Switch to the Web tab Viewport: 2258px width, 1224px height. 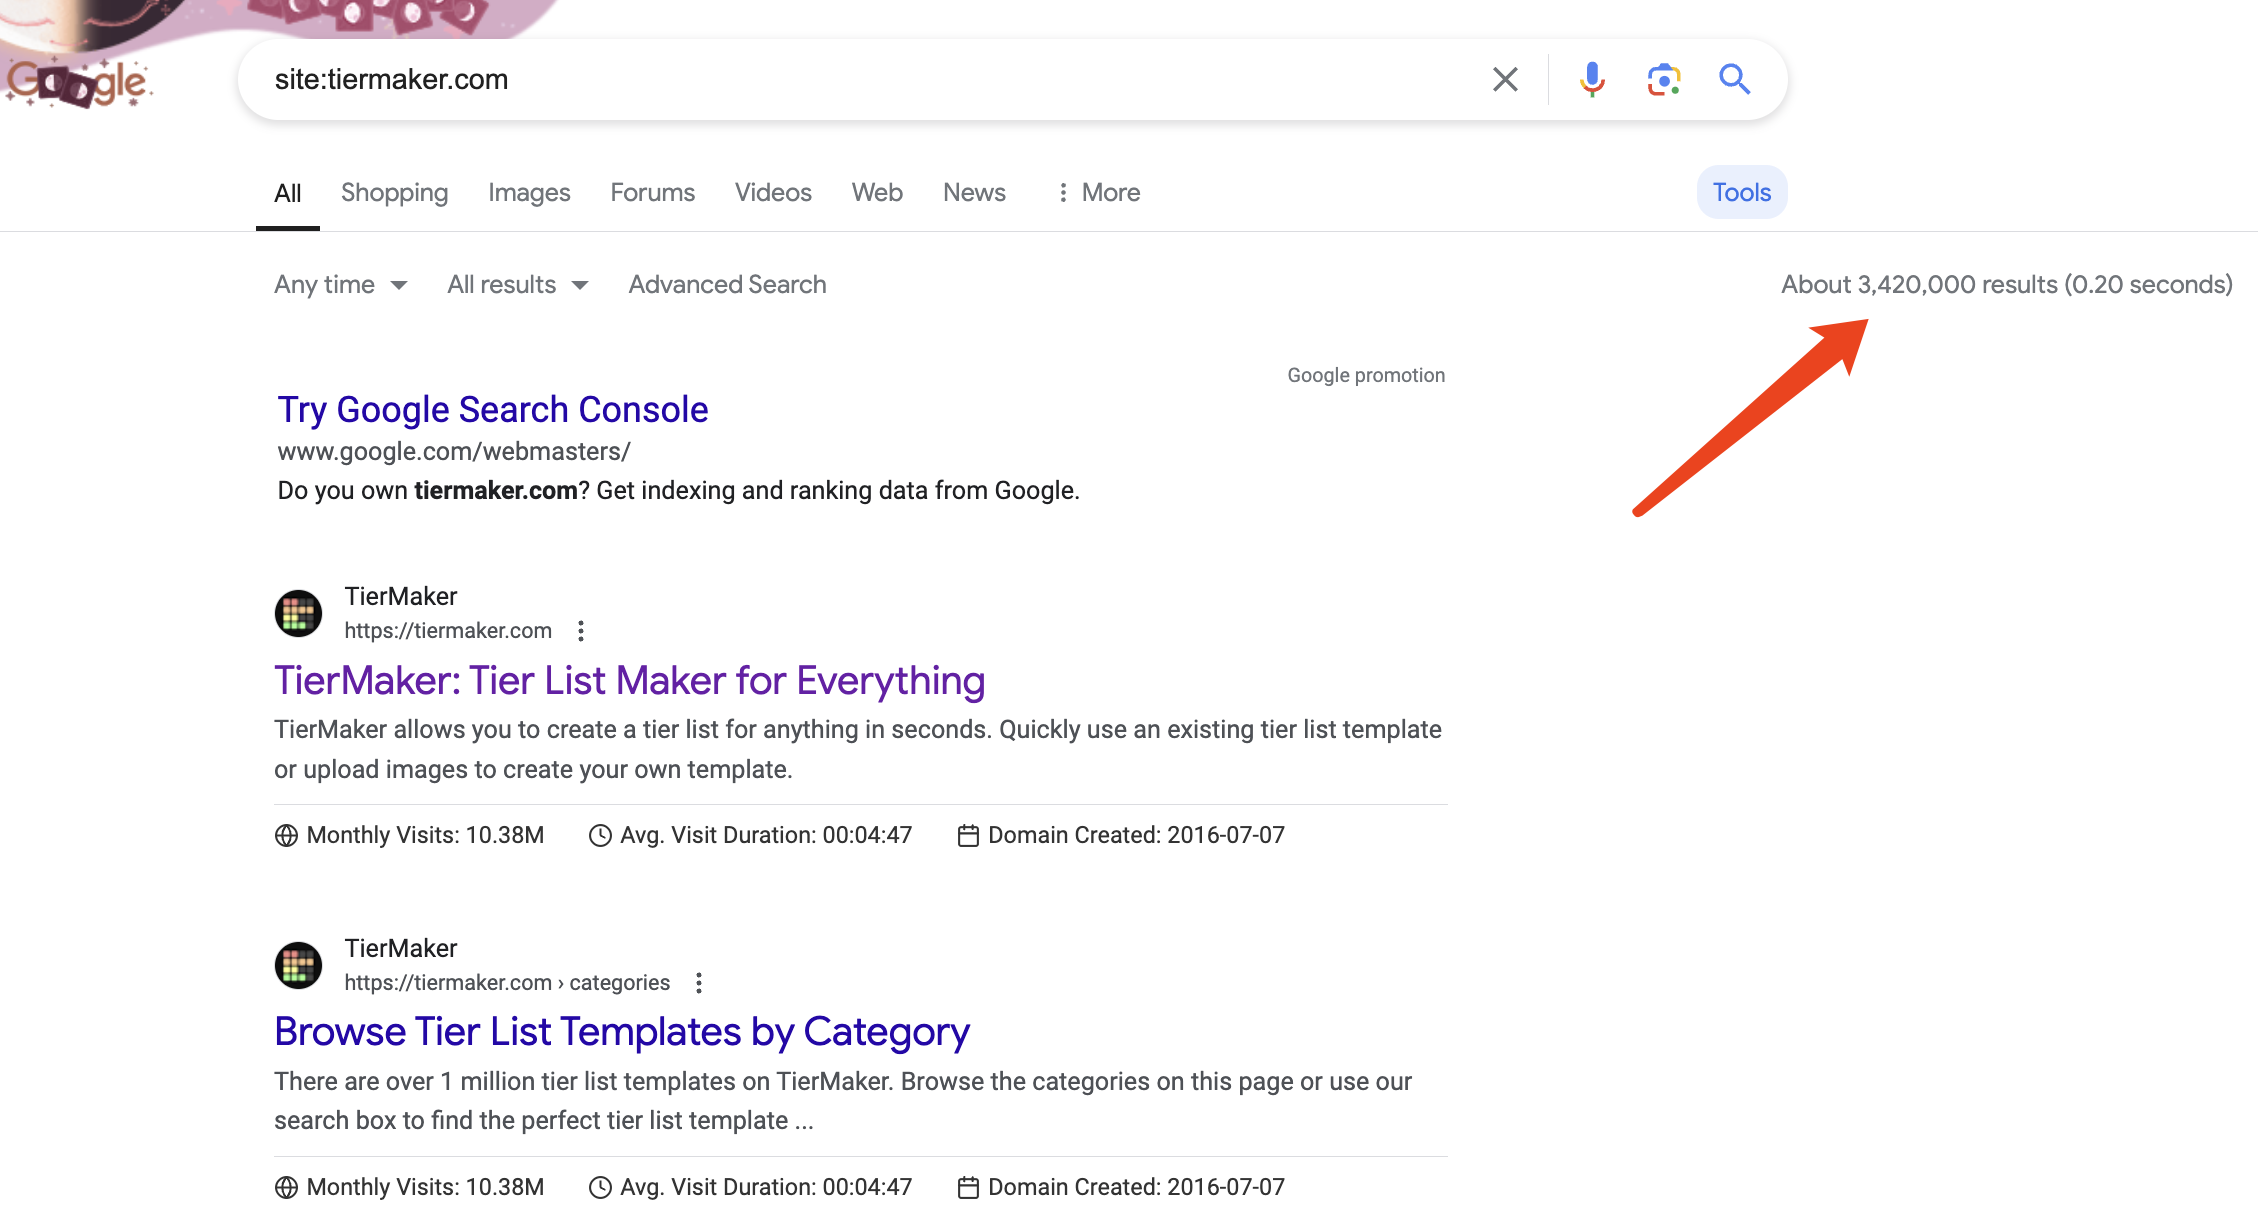(x=877, y=193)
